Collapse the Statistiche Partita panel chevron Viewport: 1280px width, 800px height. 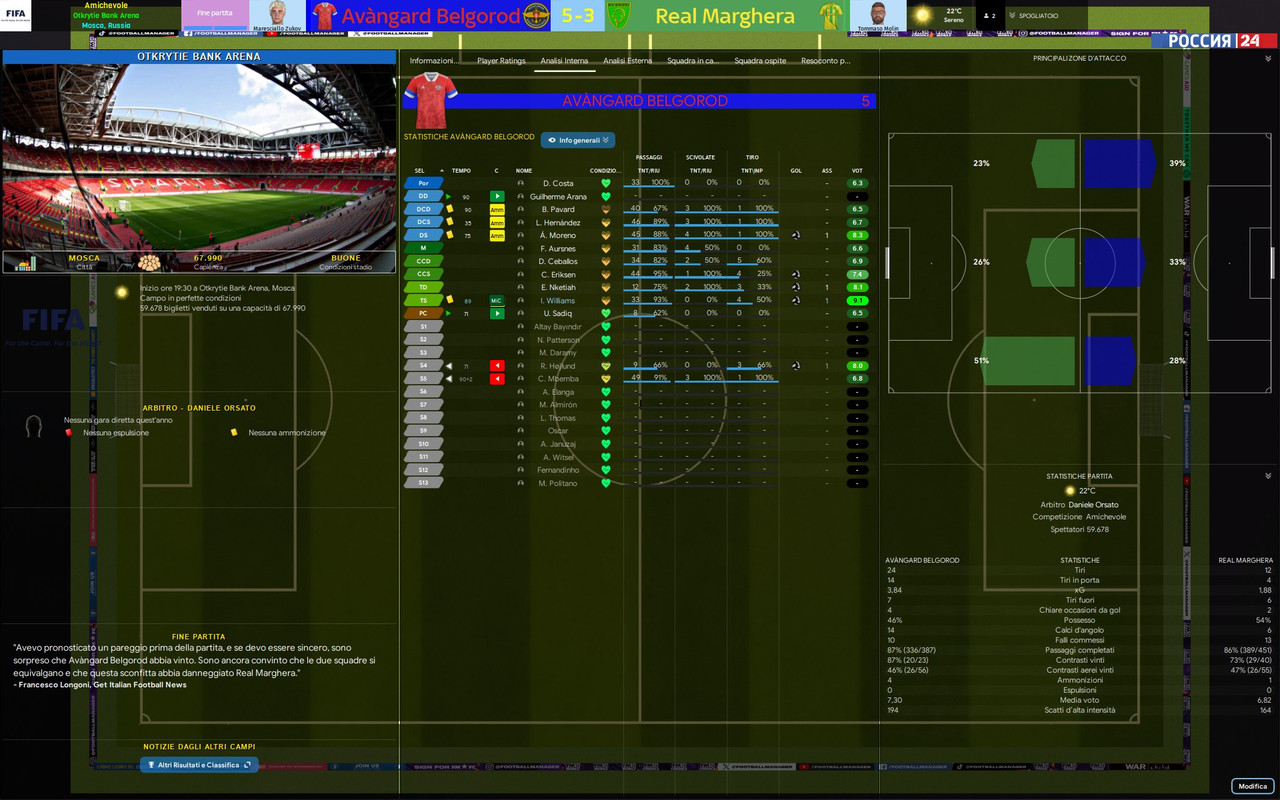pyautogui.click(x=1268, y=476)
